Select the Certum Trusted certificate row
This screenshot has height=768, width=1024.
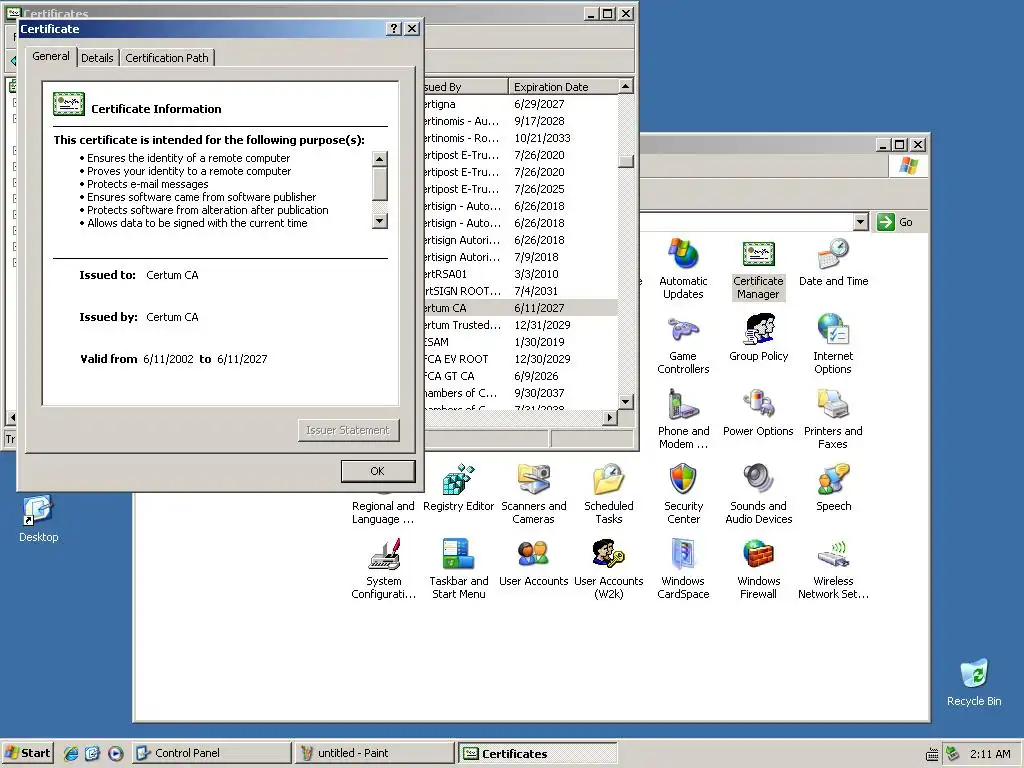coord(520,325)
